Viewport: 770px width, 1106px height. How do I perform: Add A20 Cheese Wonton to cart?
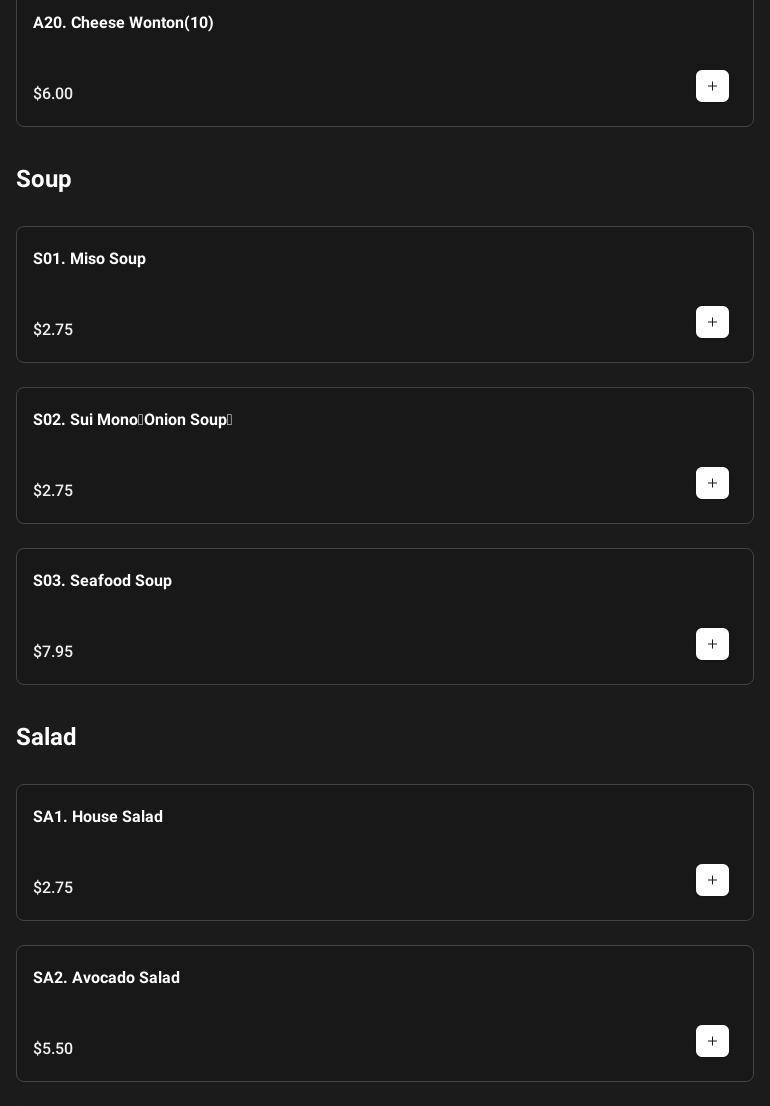712,86
